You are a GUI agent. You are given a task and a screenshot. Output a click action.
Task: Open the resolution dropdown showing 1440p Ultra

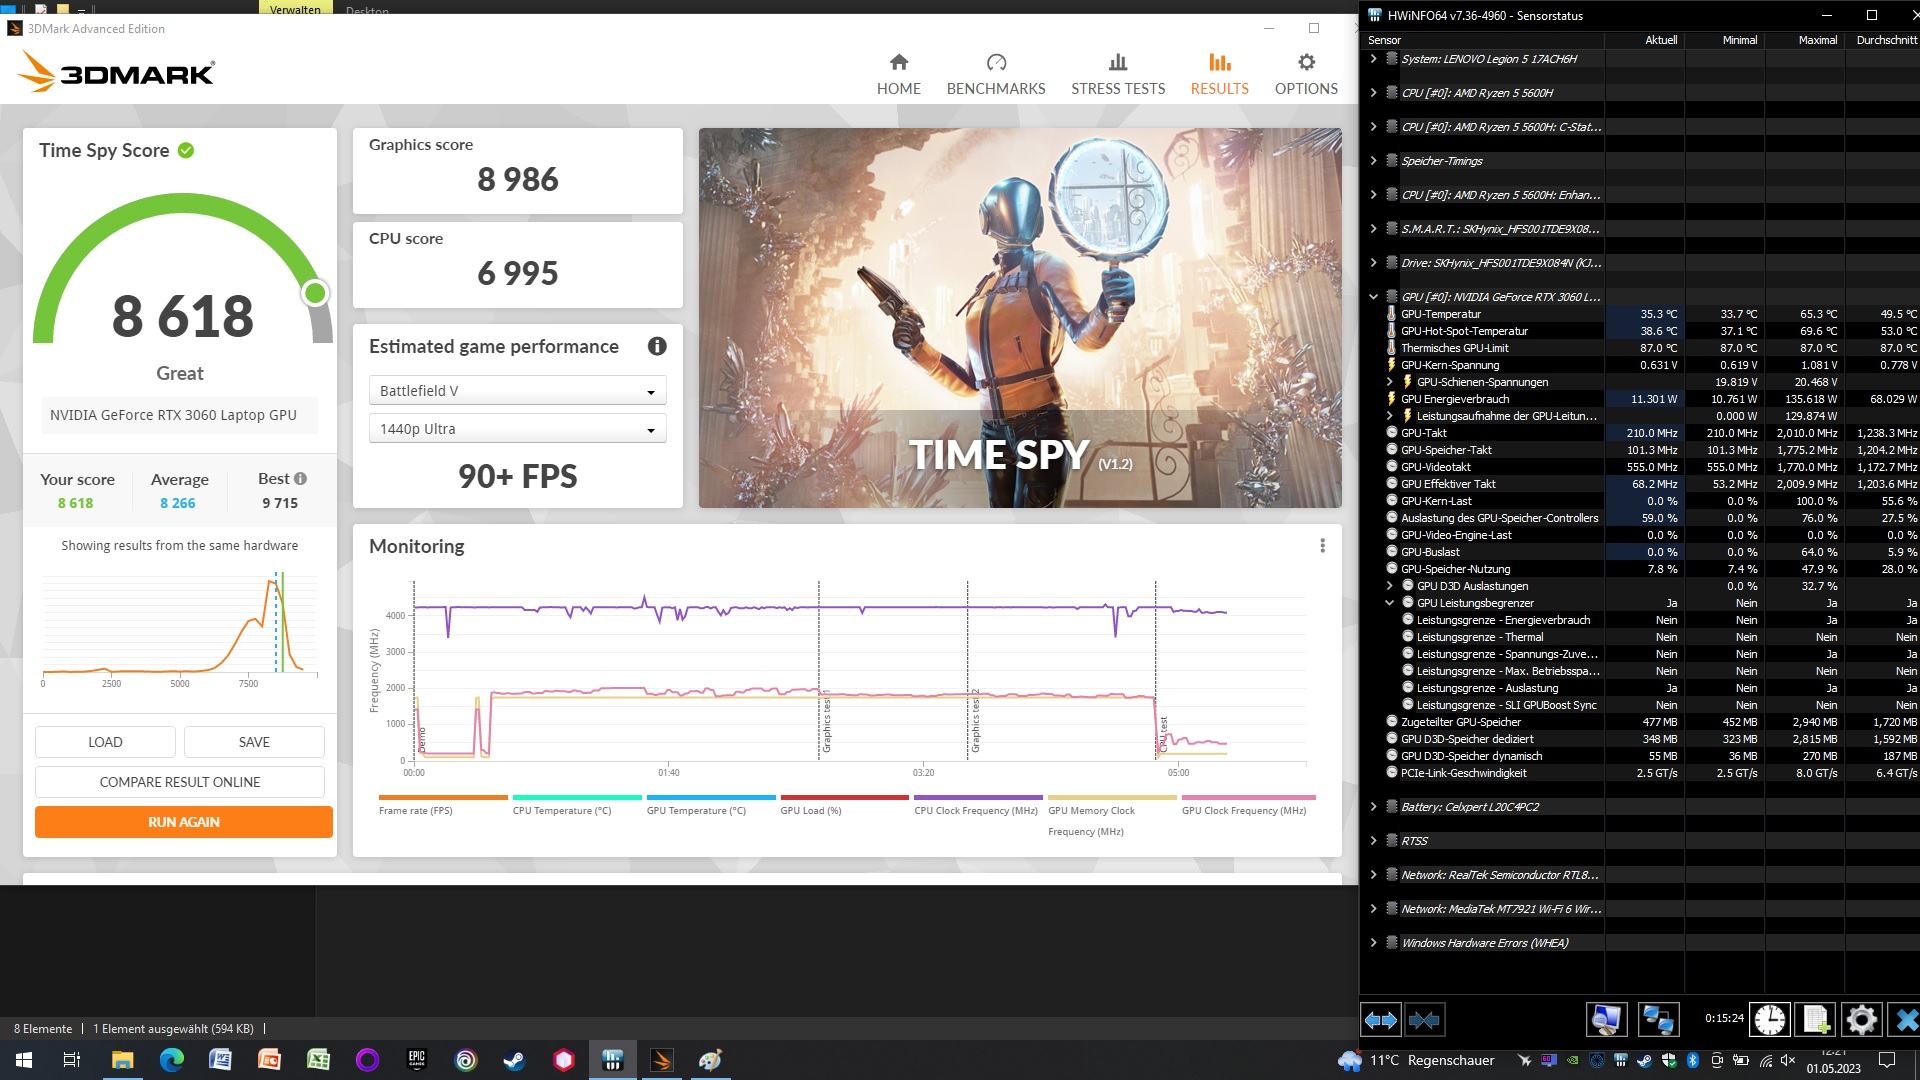[x=517, y=429]
